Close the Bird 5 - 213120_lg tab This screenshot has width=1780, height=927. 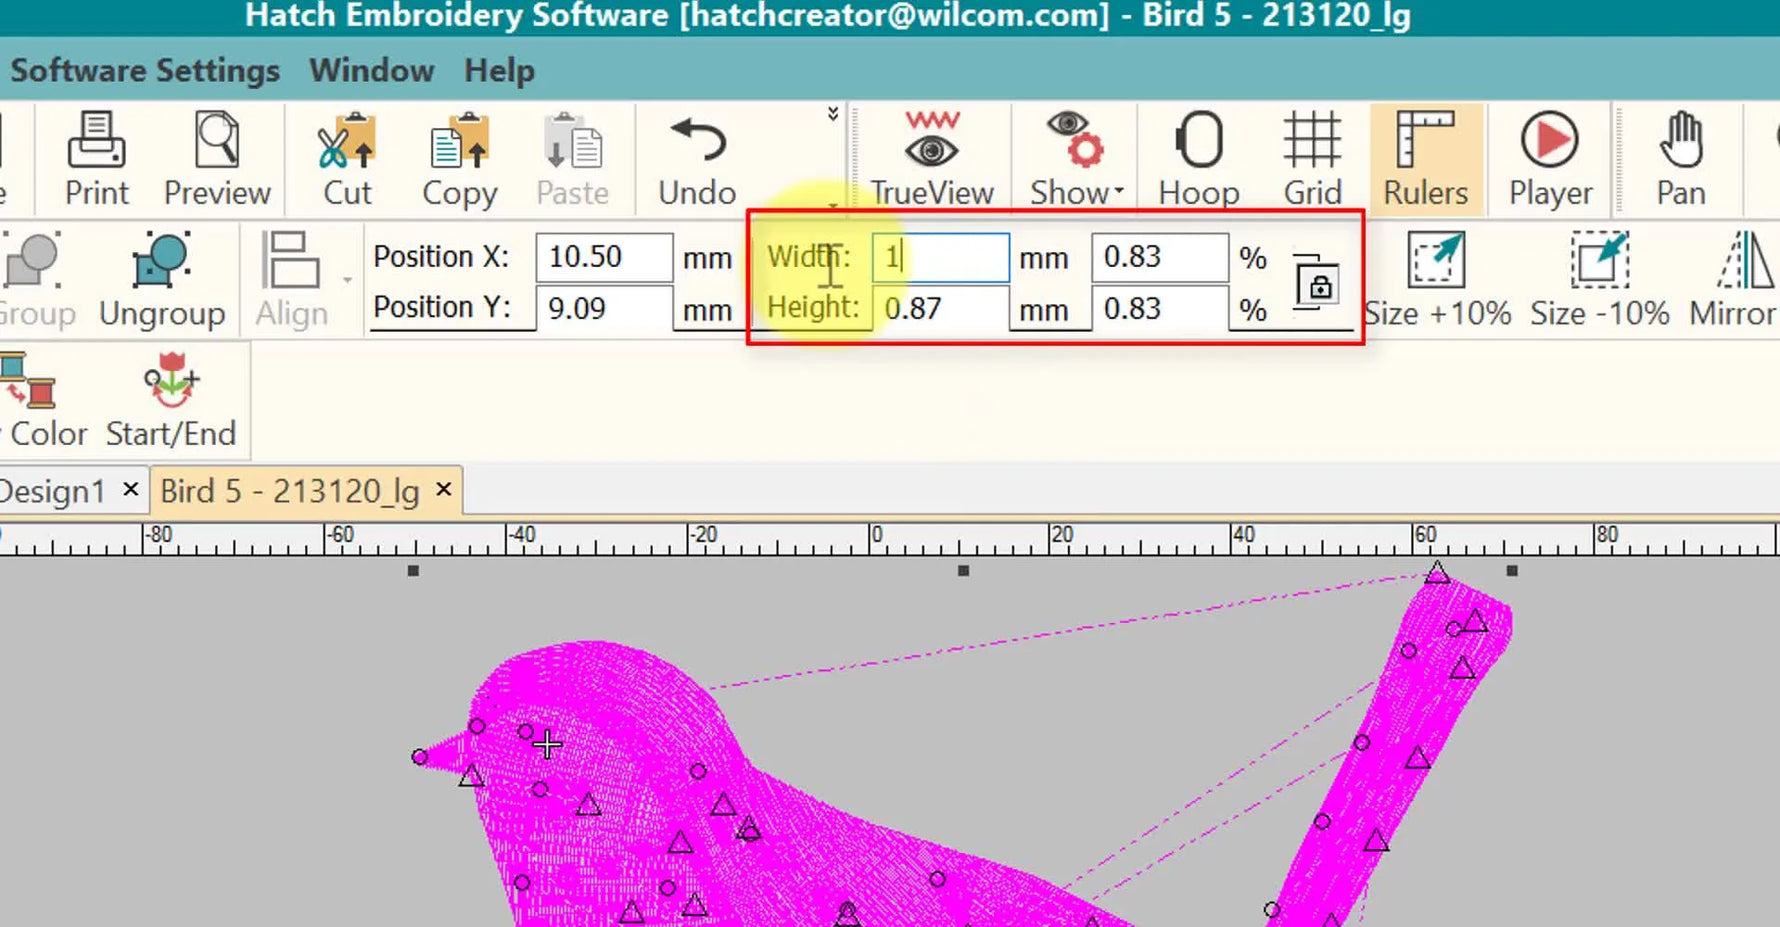pyautogui.click(x=444, y=490)
